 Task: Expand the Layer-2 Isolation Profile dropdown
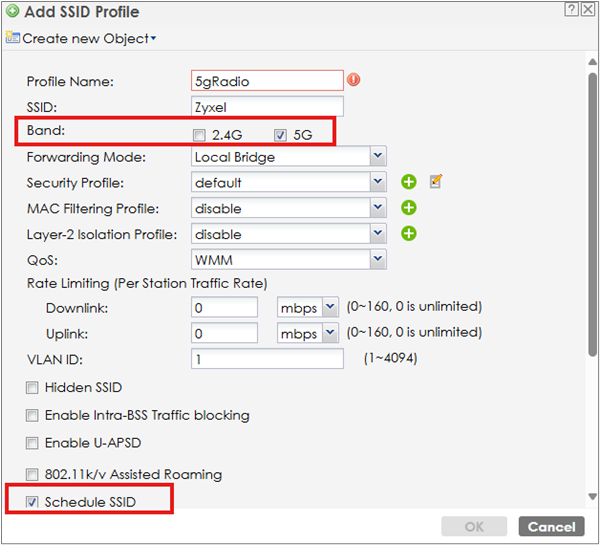click(x=378, y=233)
